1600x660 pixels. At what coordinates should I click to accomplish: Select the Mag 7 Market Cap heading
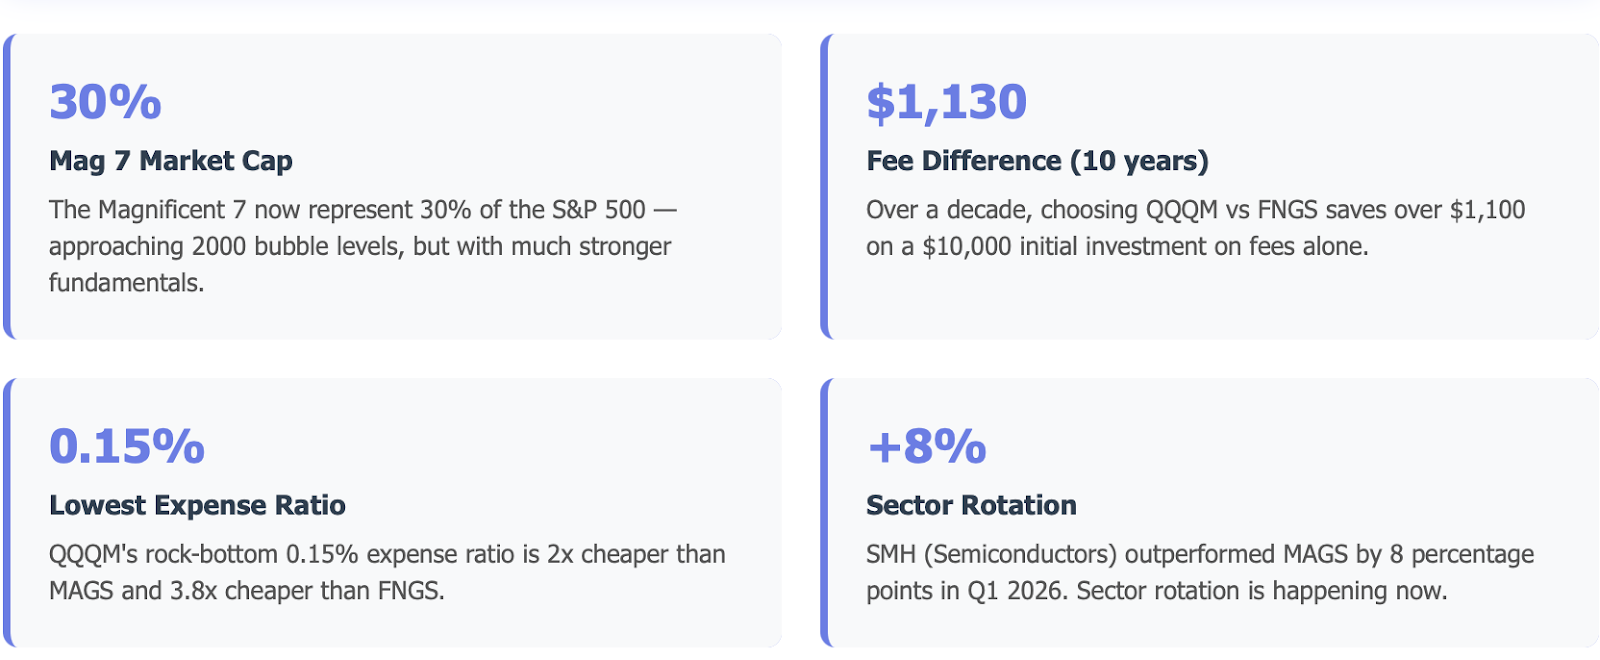171,161
